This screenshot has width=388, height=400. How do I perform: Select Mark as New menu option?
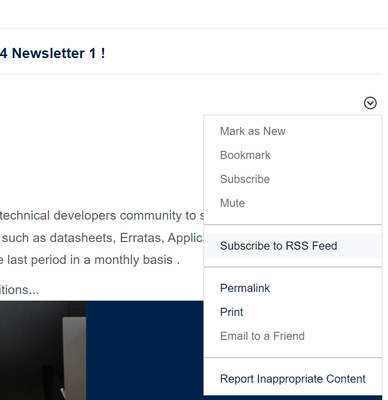point(253,131)
